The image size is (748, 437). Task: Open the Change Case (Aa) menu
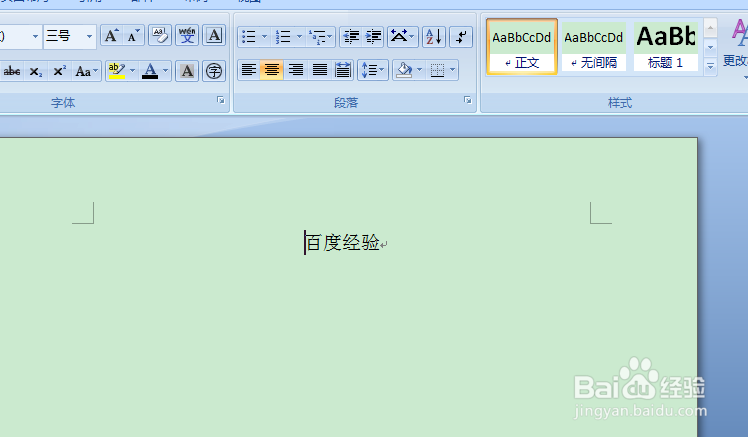click(86, 72)
